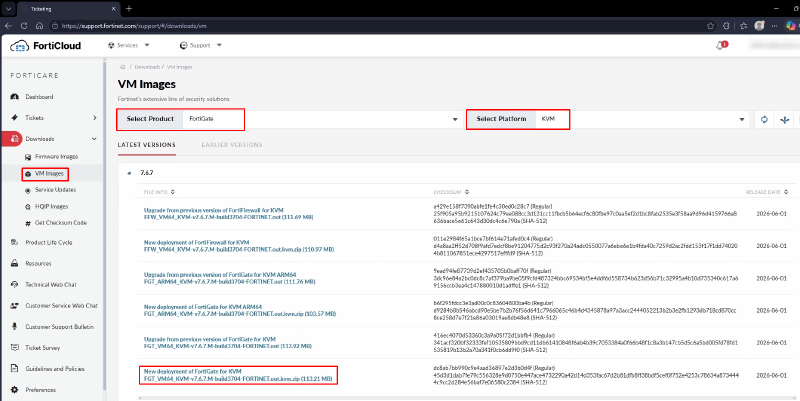Open the Services dropdown menu

[129, 45]
